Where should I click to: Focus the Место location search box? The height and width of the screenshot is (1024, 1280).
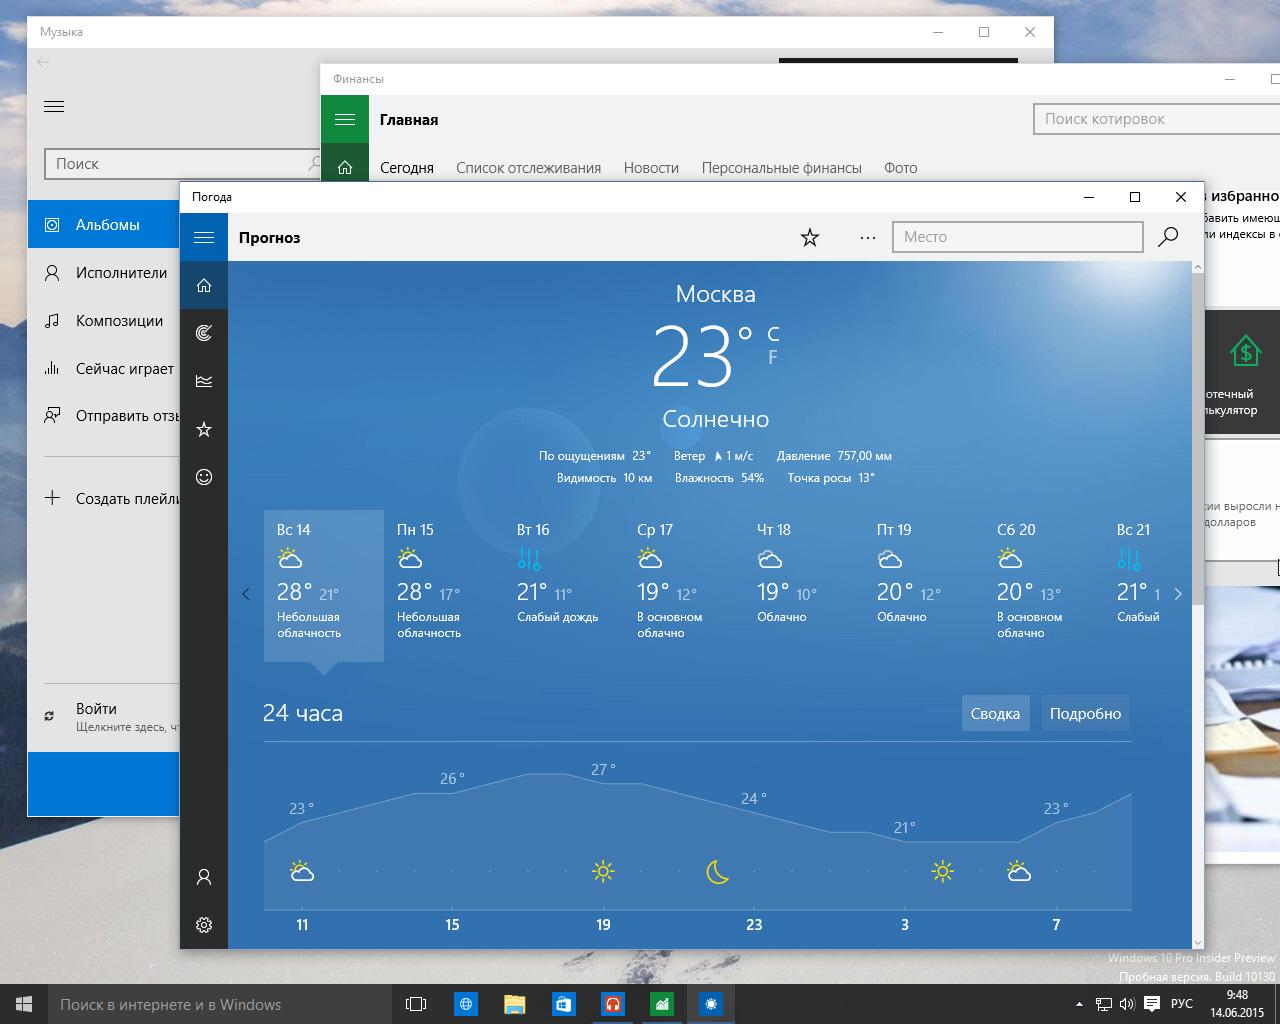(1017, 237)
